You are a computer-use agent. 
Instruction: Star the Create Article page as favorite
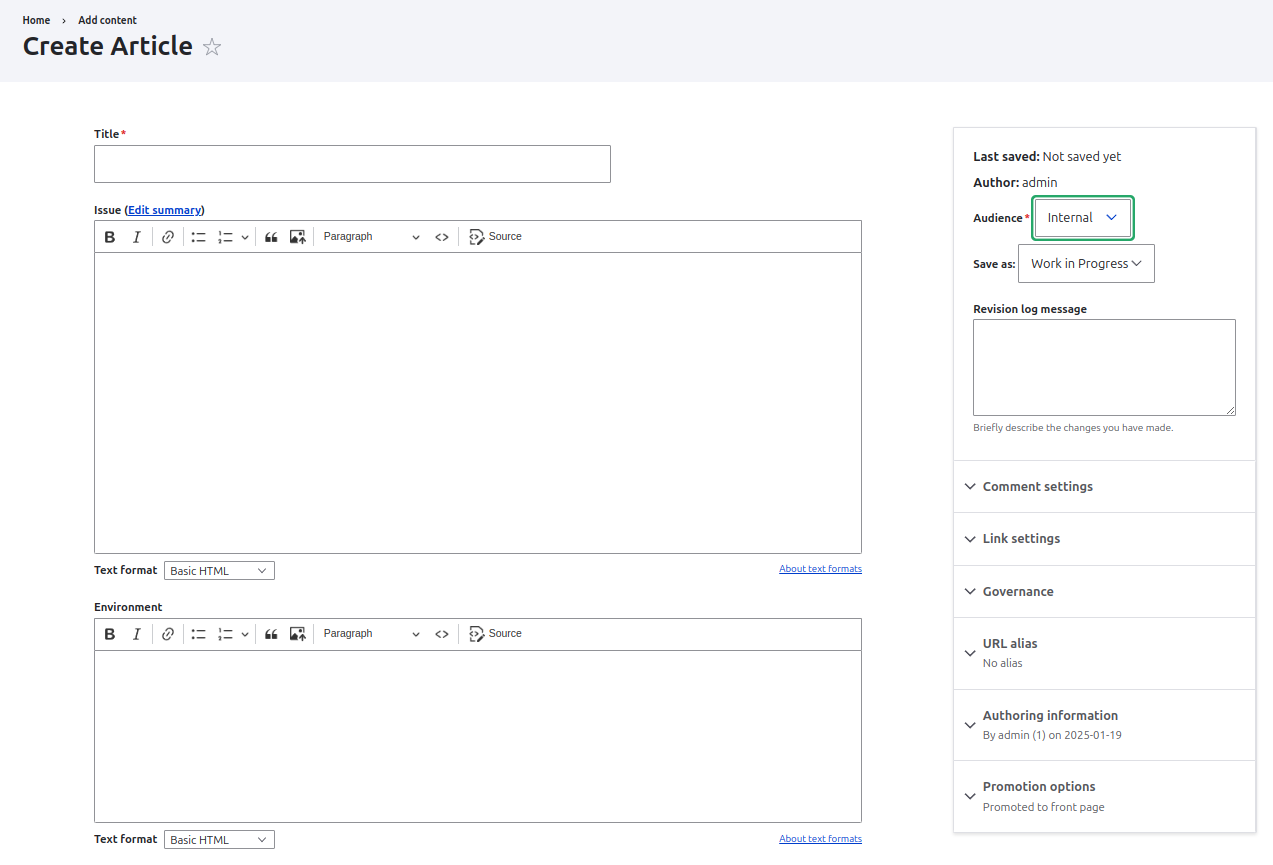212,47
